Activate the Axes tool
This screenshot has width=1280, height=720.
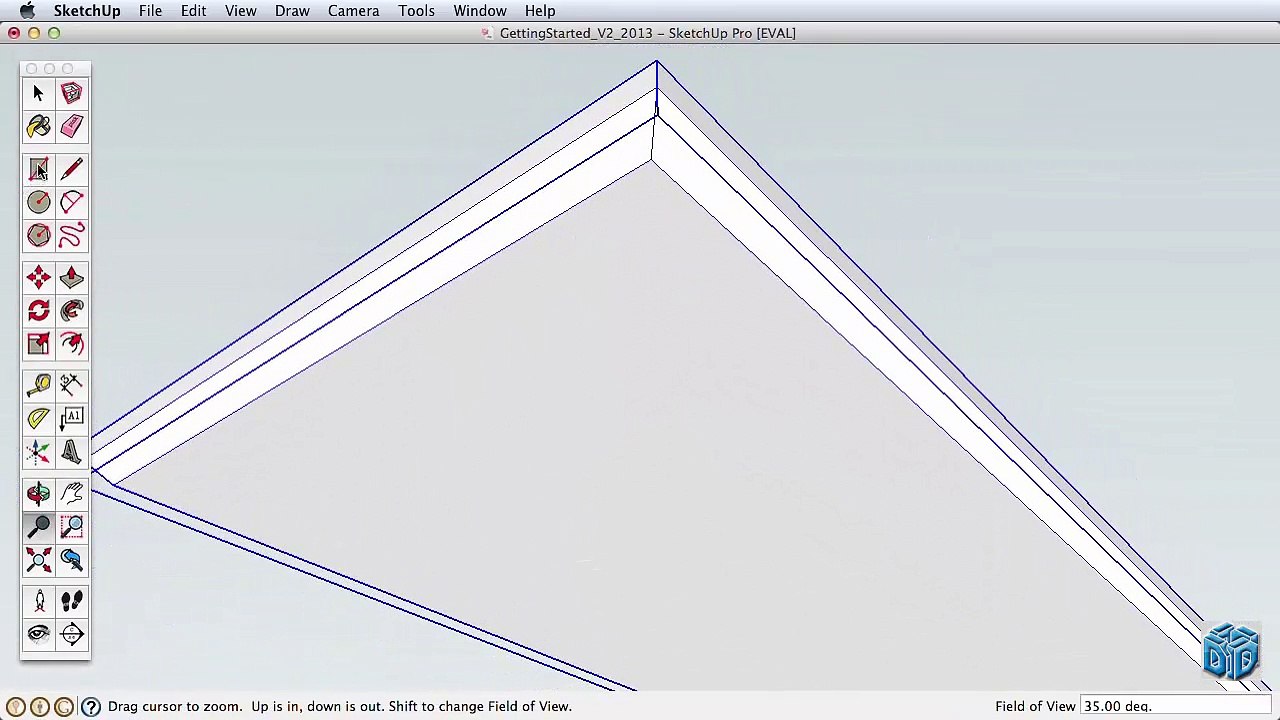(x=38, y=452)
